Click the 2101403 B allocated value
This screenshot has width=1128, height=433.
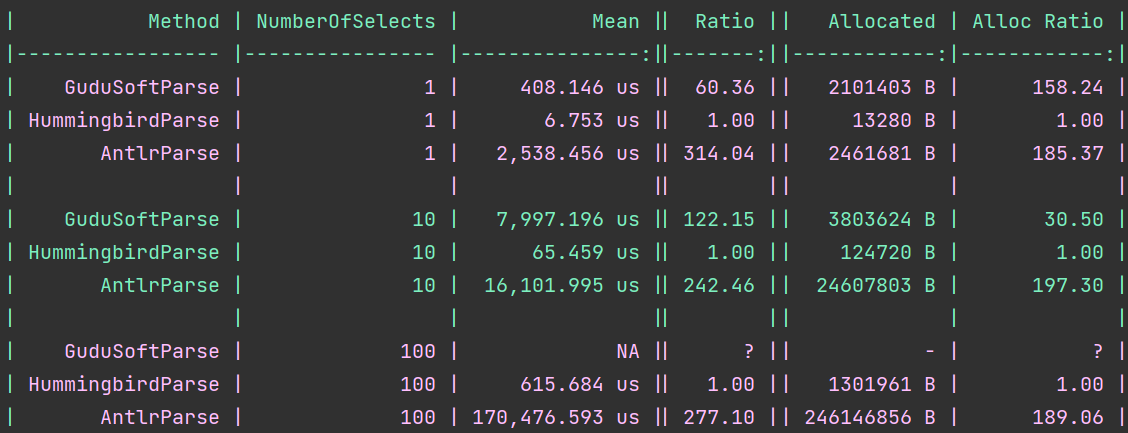pyautogui.click(x=881, y=87)
